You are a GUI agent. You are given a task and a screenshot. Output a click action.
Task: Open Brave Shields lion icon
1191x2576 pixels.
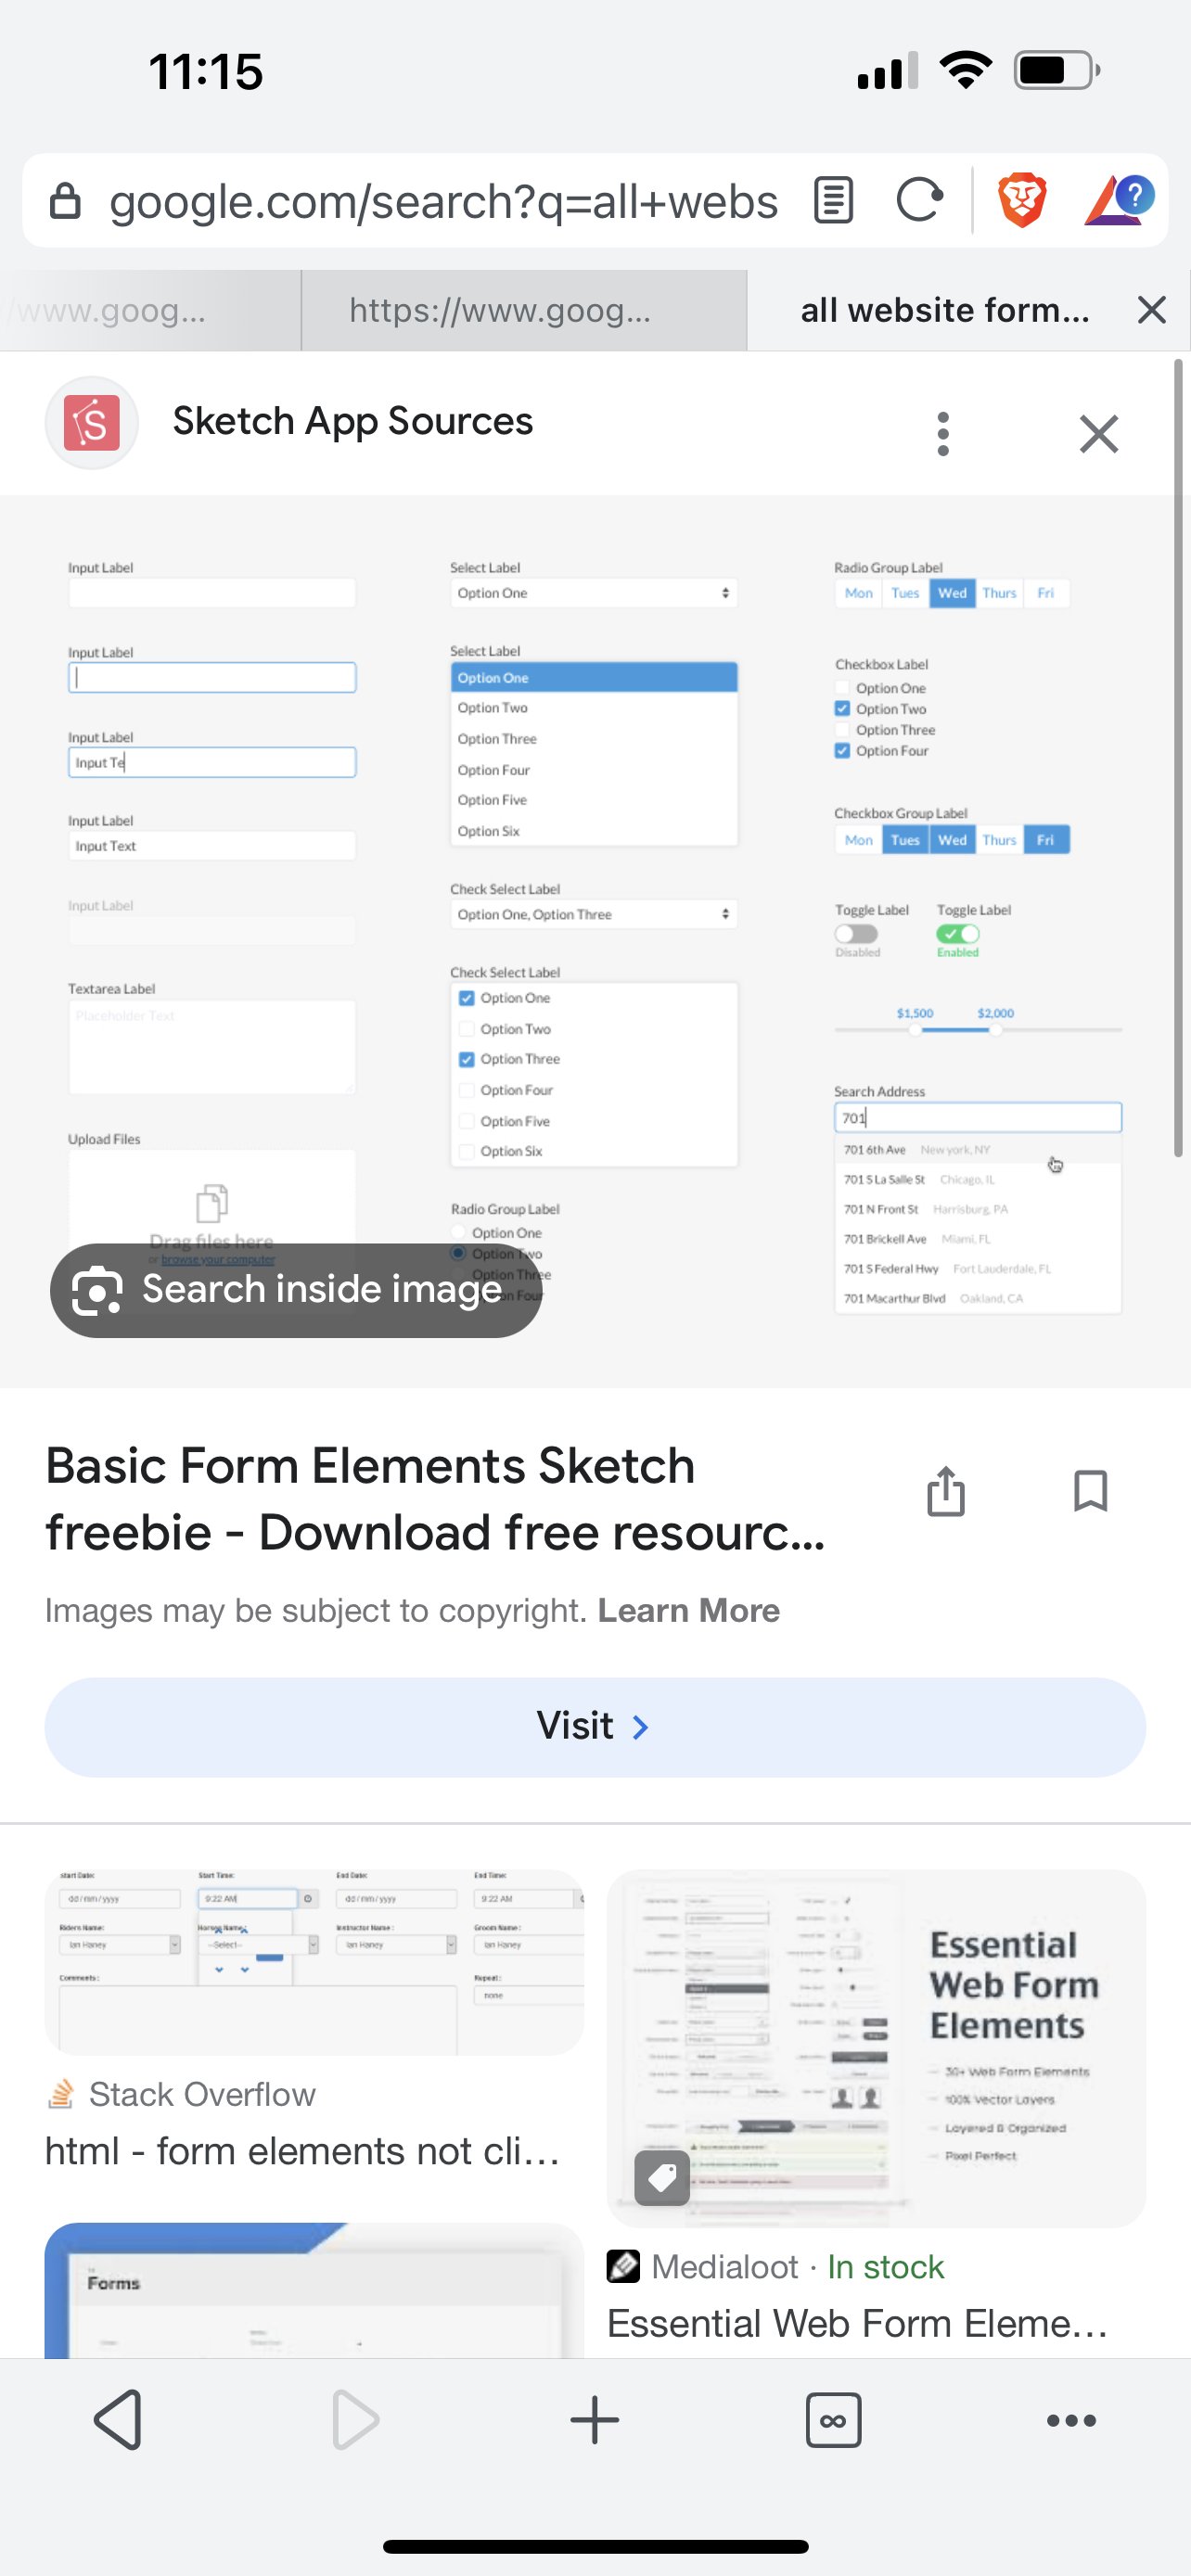click(x=1021, y=199)
